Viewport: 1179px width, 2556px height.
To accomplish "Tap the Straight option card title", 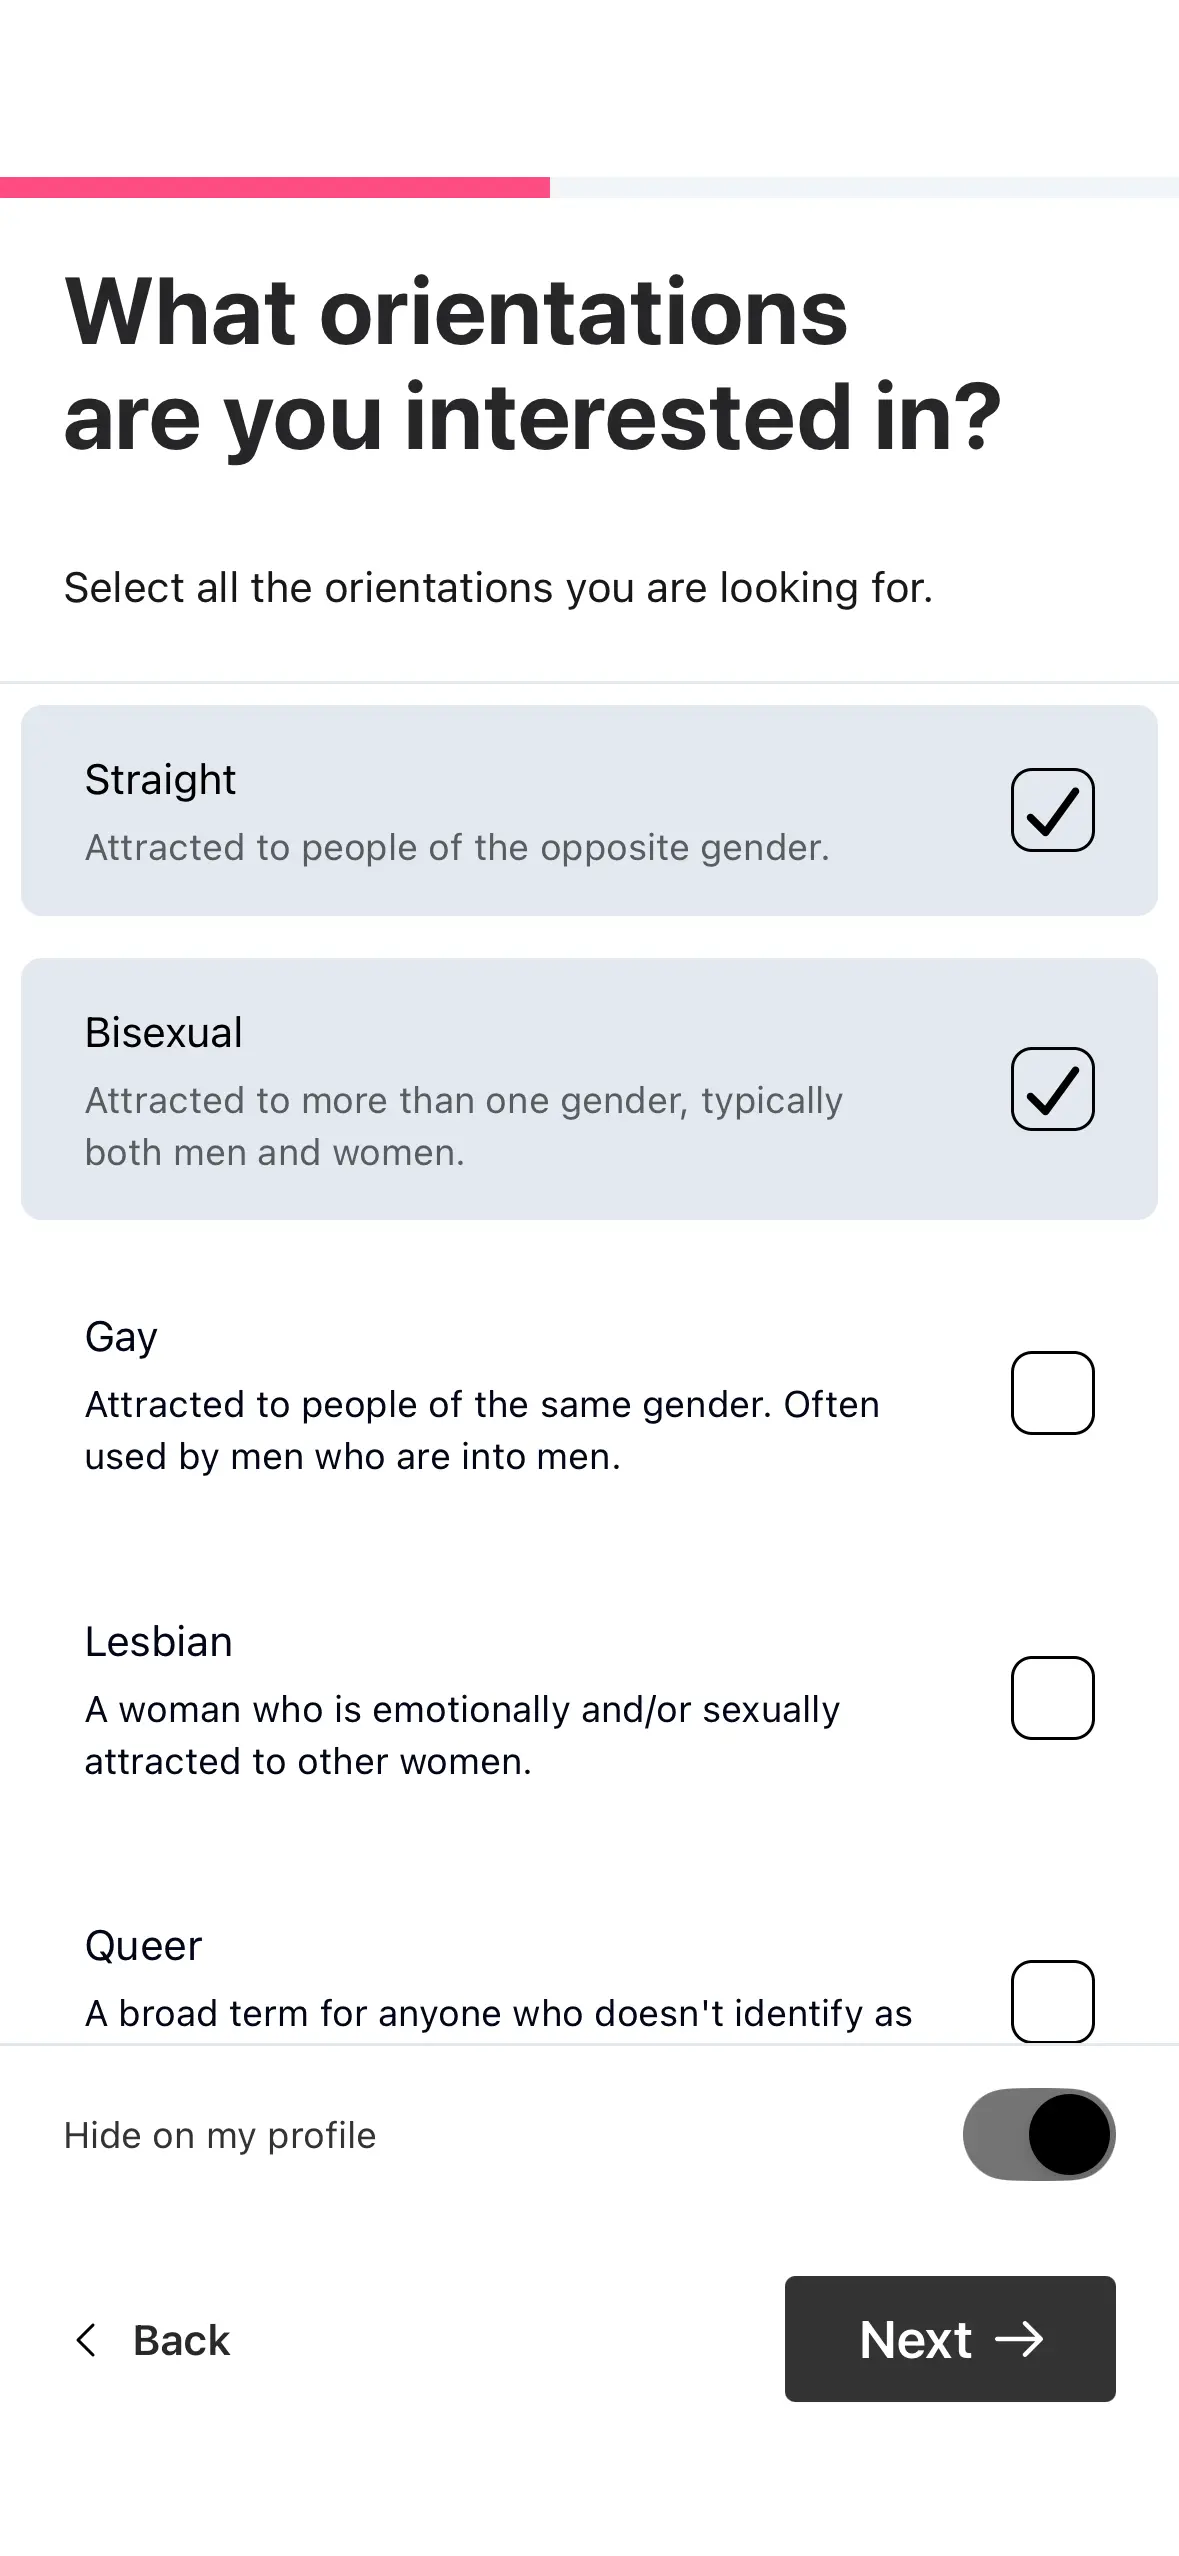I will [160, 780].
